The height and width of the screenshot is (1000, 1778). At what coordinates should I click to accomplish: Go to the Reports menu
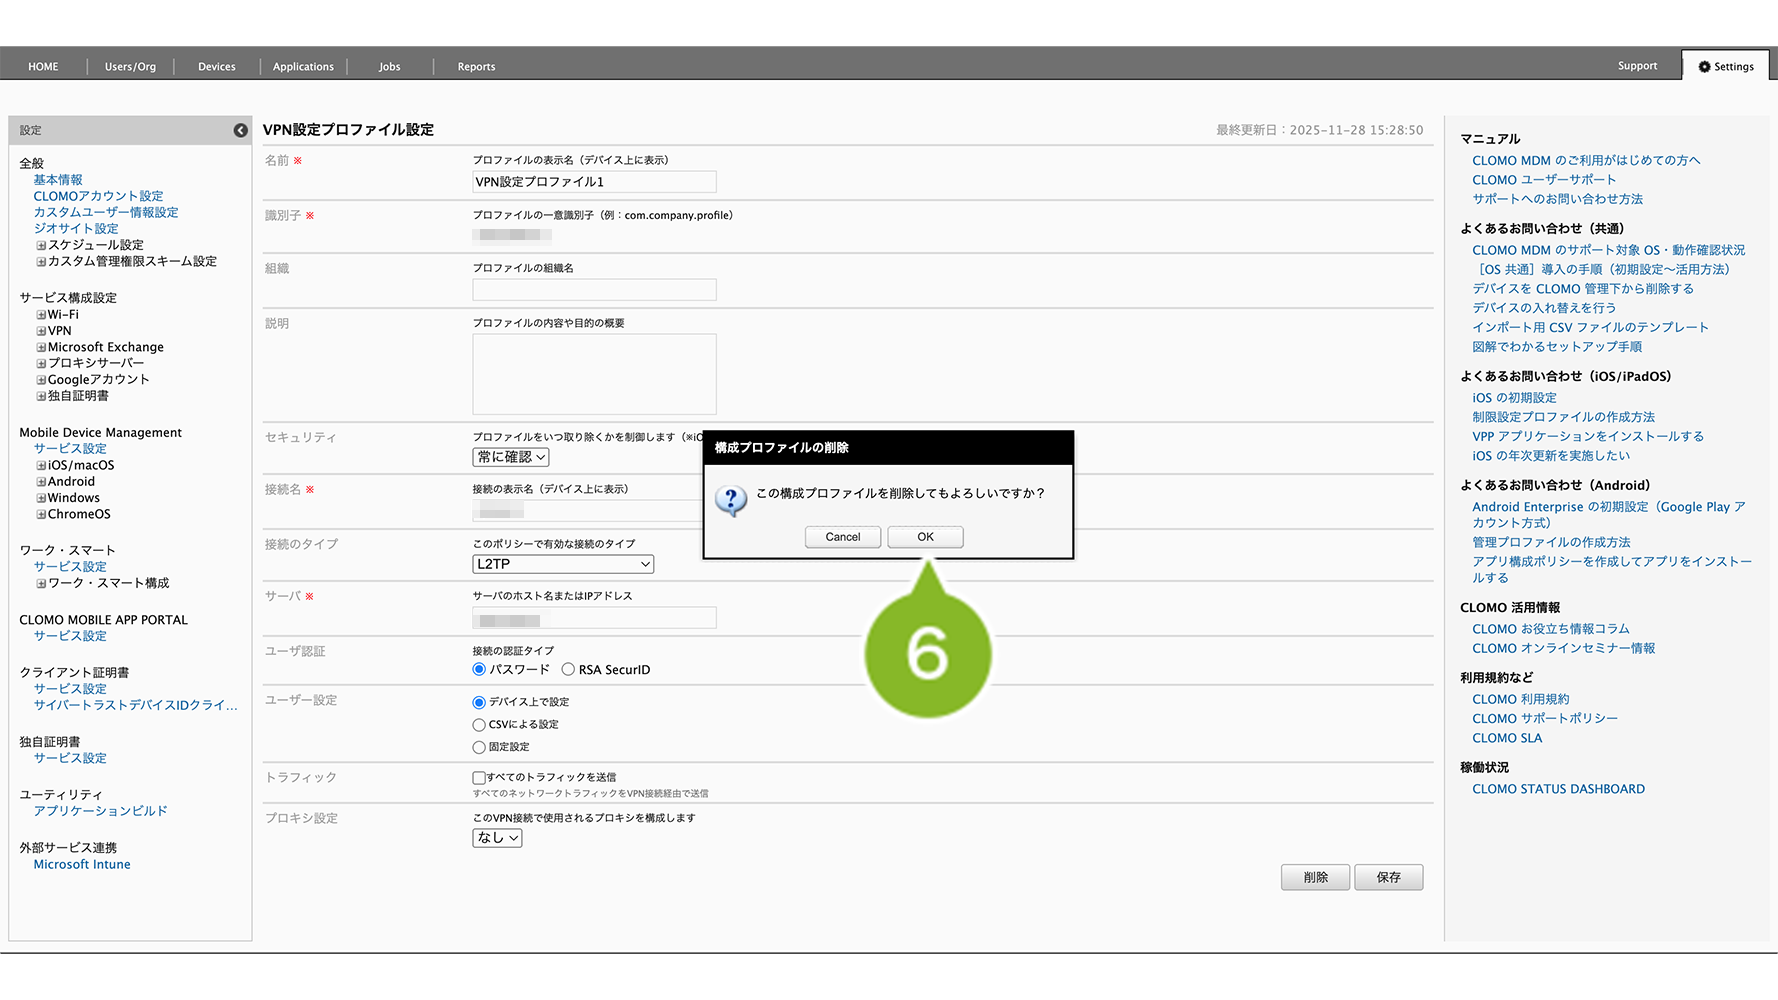476,67
